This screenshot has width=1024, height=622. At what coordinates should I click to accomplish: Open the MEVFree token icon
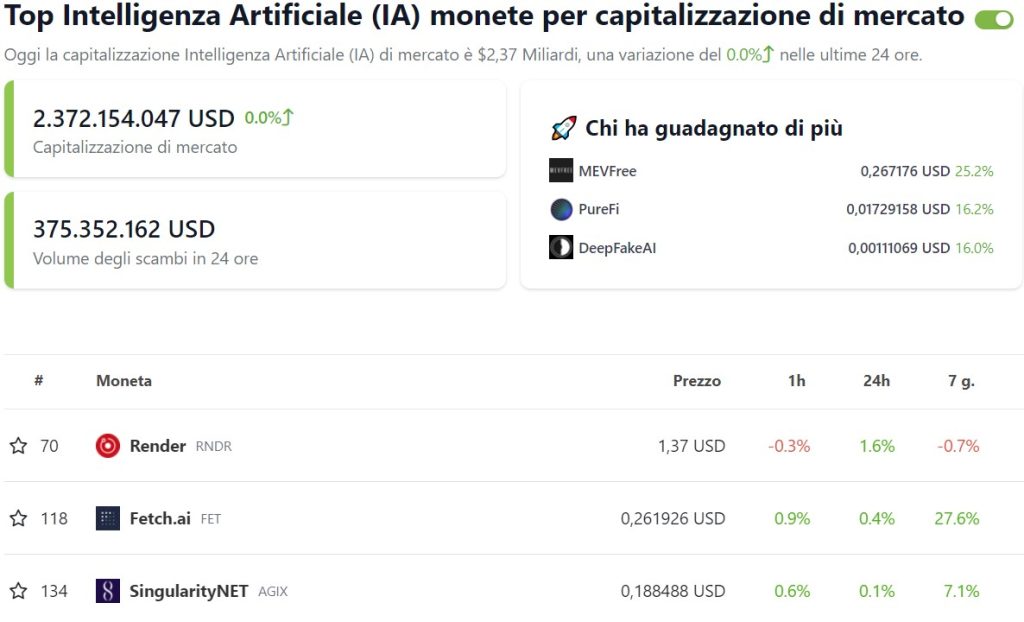[561, 171]
